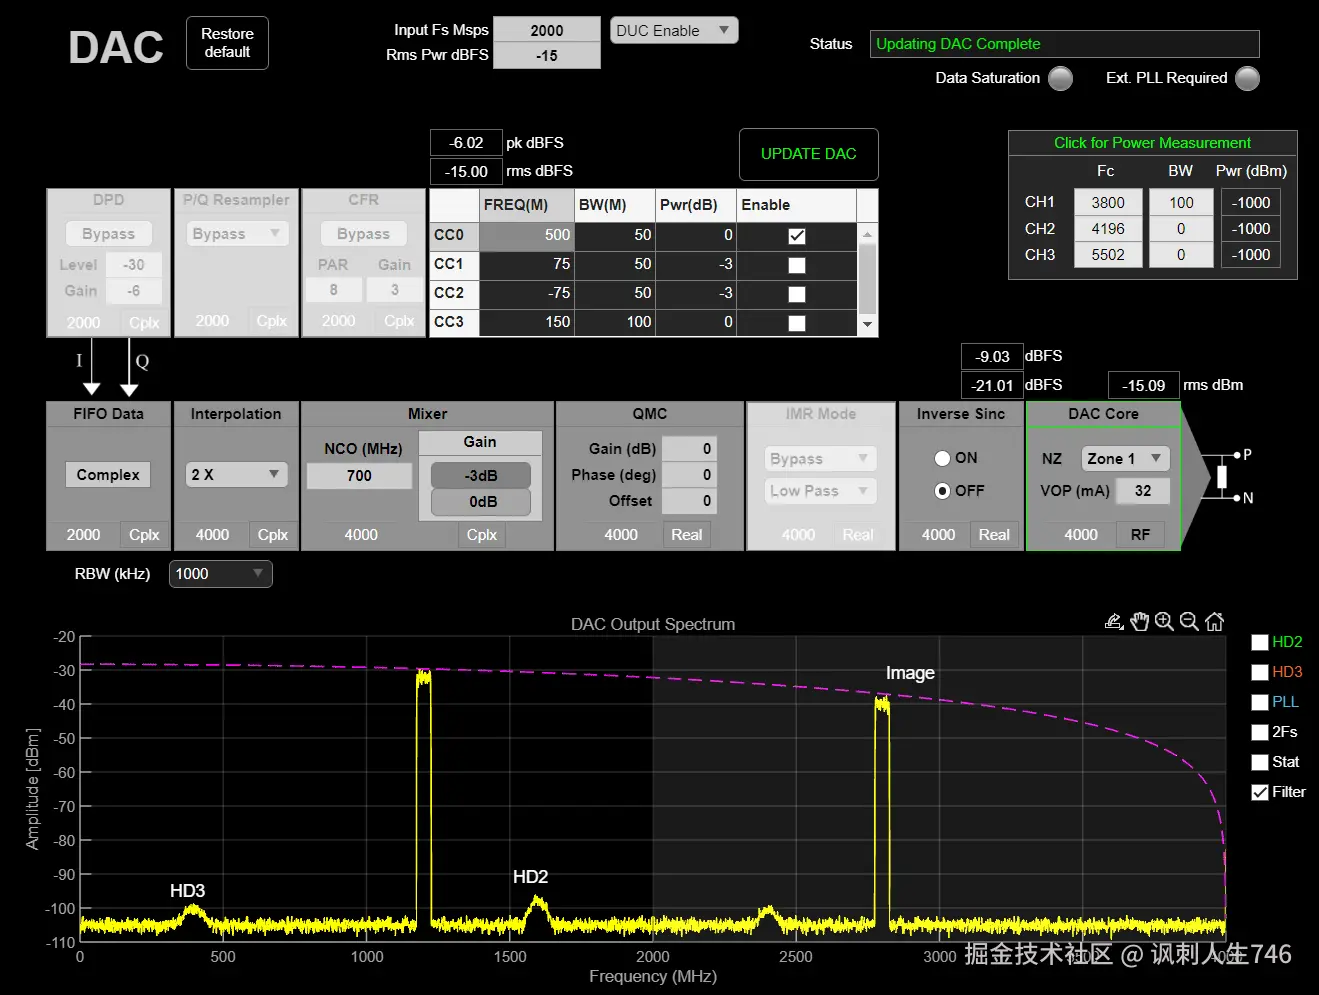The width and height of the screenshot is (1319, 995).
Task: Click scroll down arrow in carrier table
Action: pos(867,324)
